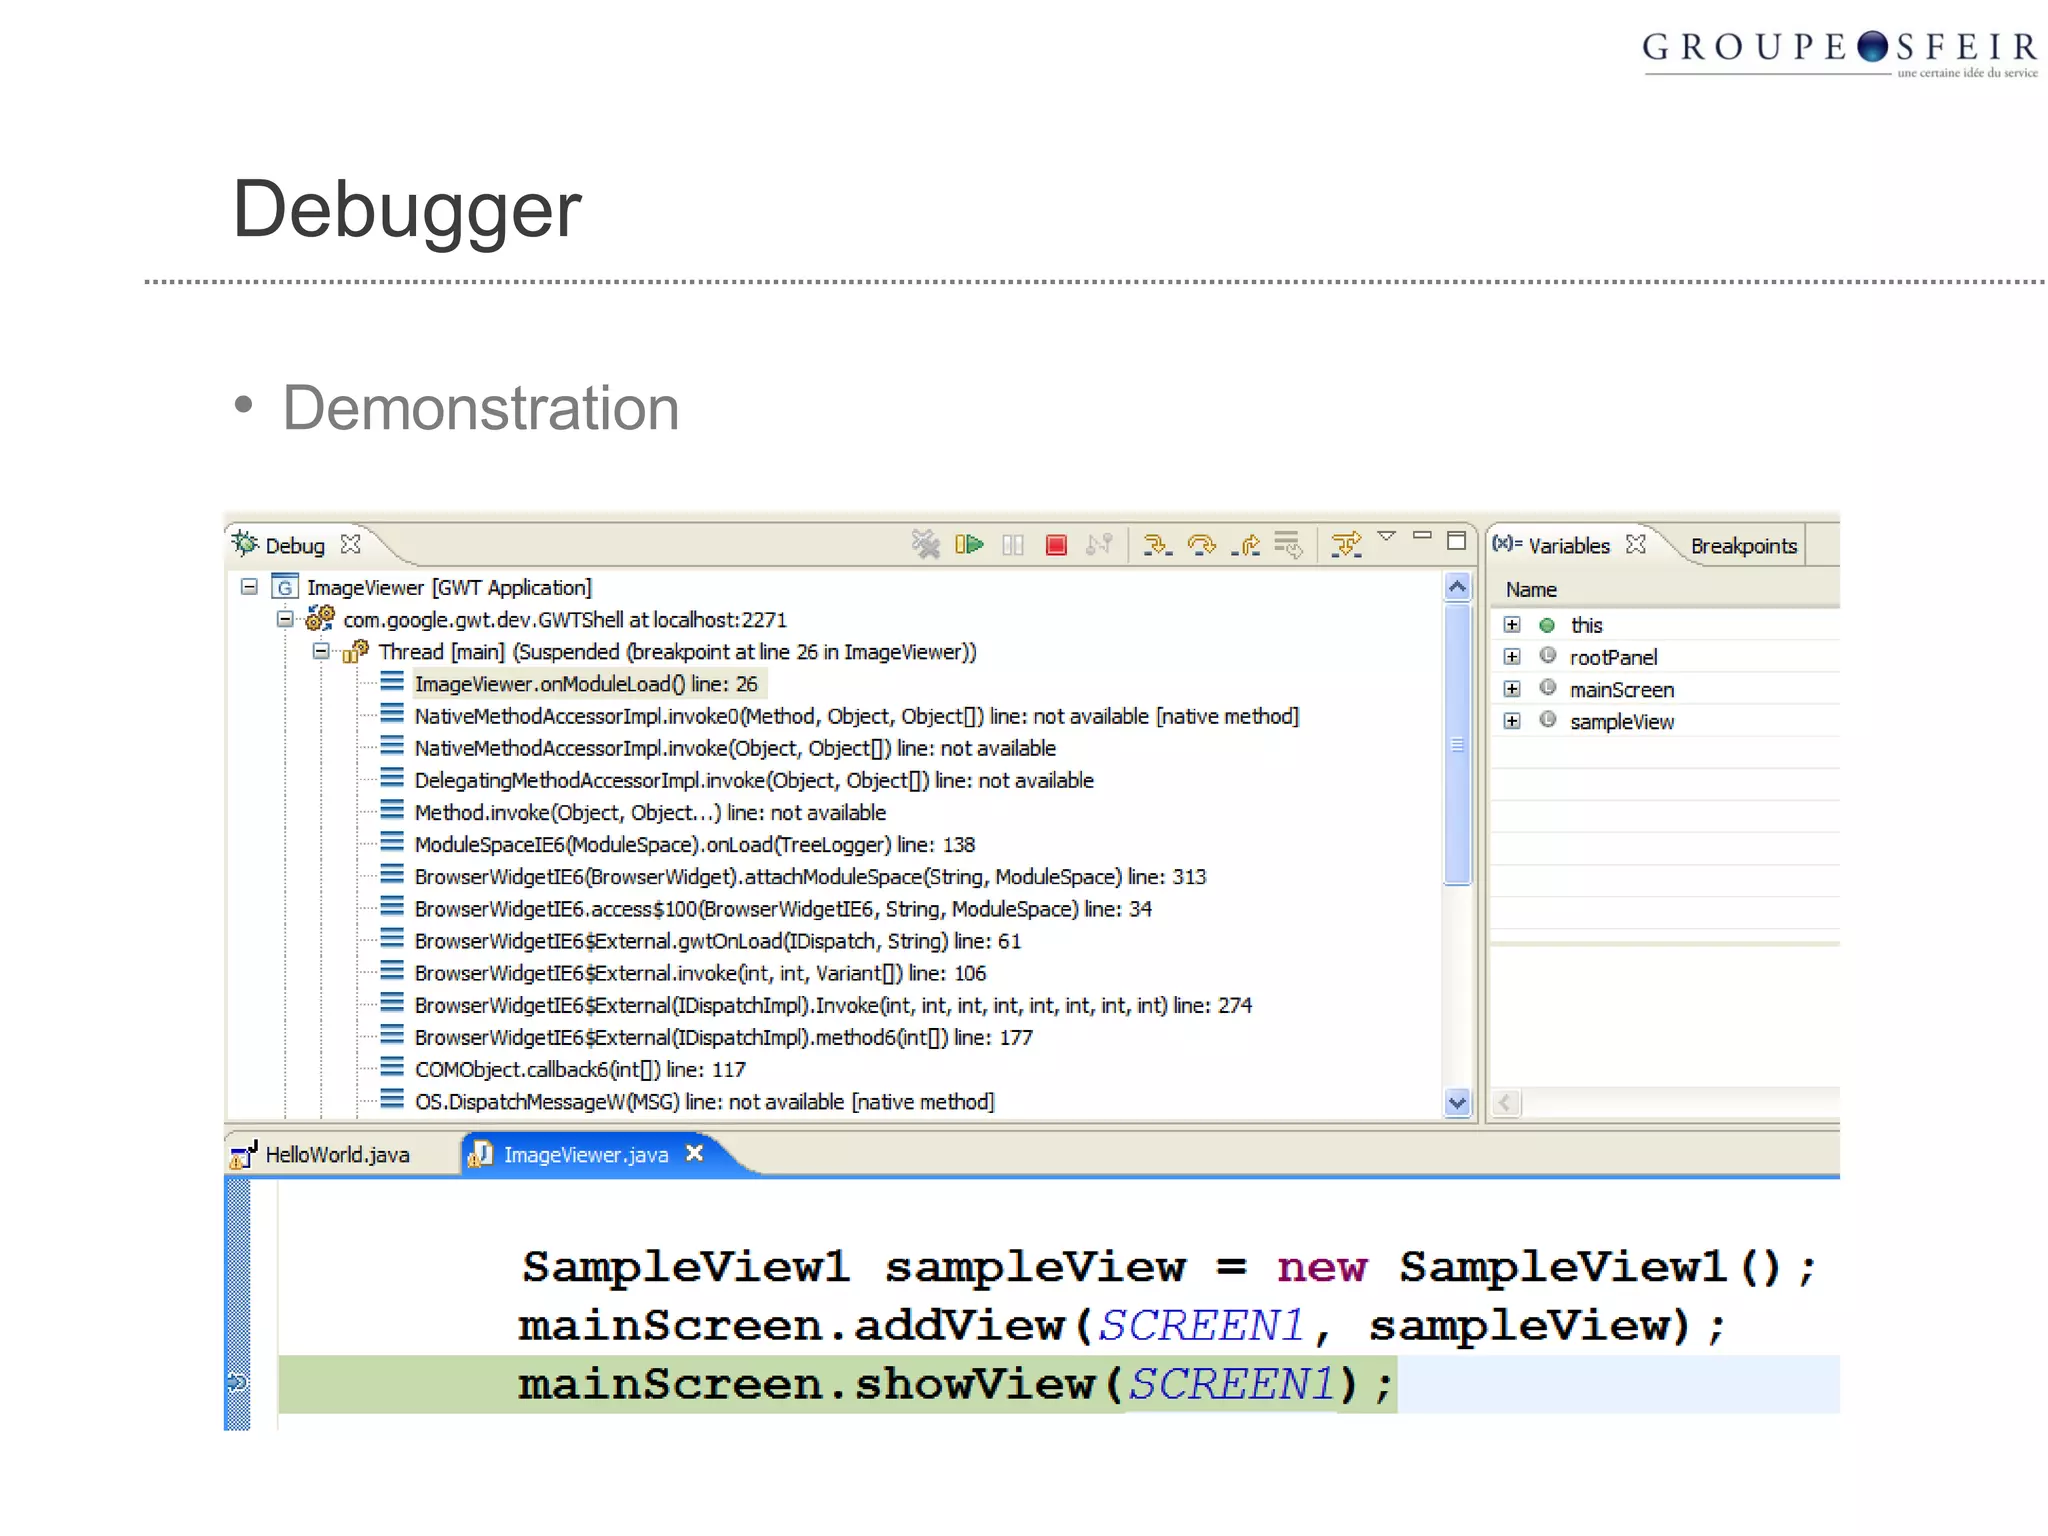Click the Step Return icon
The height and width of the screenshot is (1536, 2048).
click(x=1245, y=545)
